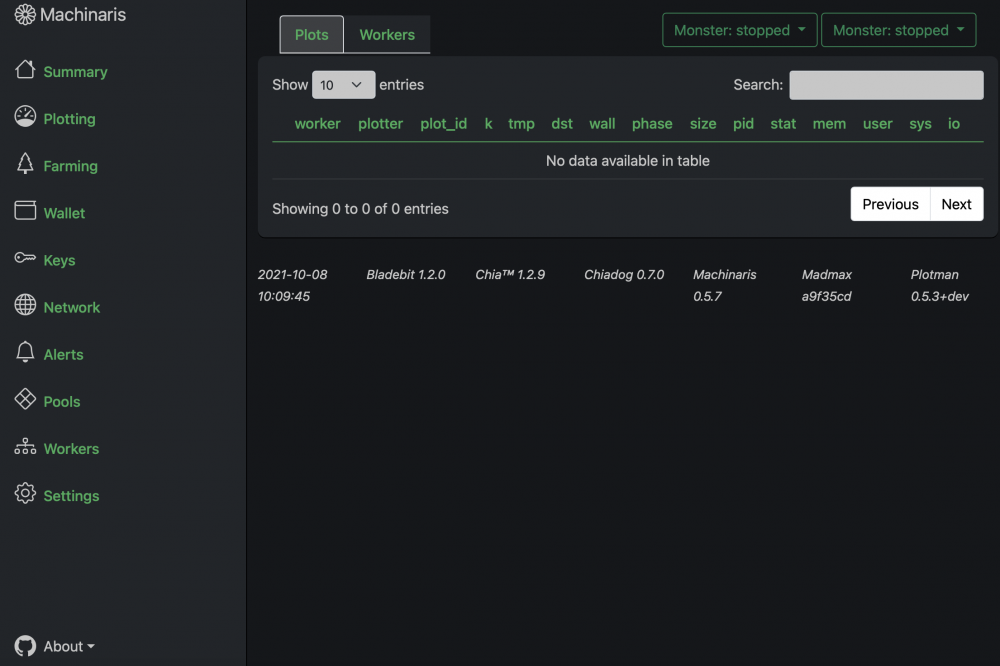Viewport: 1000px width, 666px height.
Task: Sort table by stat column
Action: point(783,124)
